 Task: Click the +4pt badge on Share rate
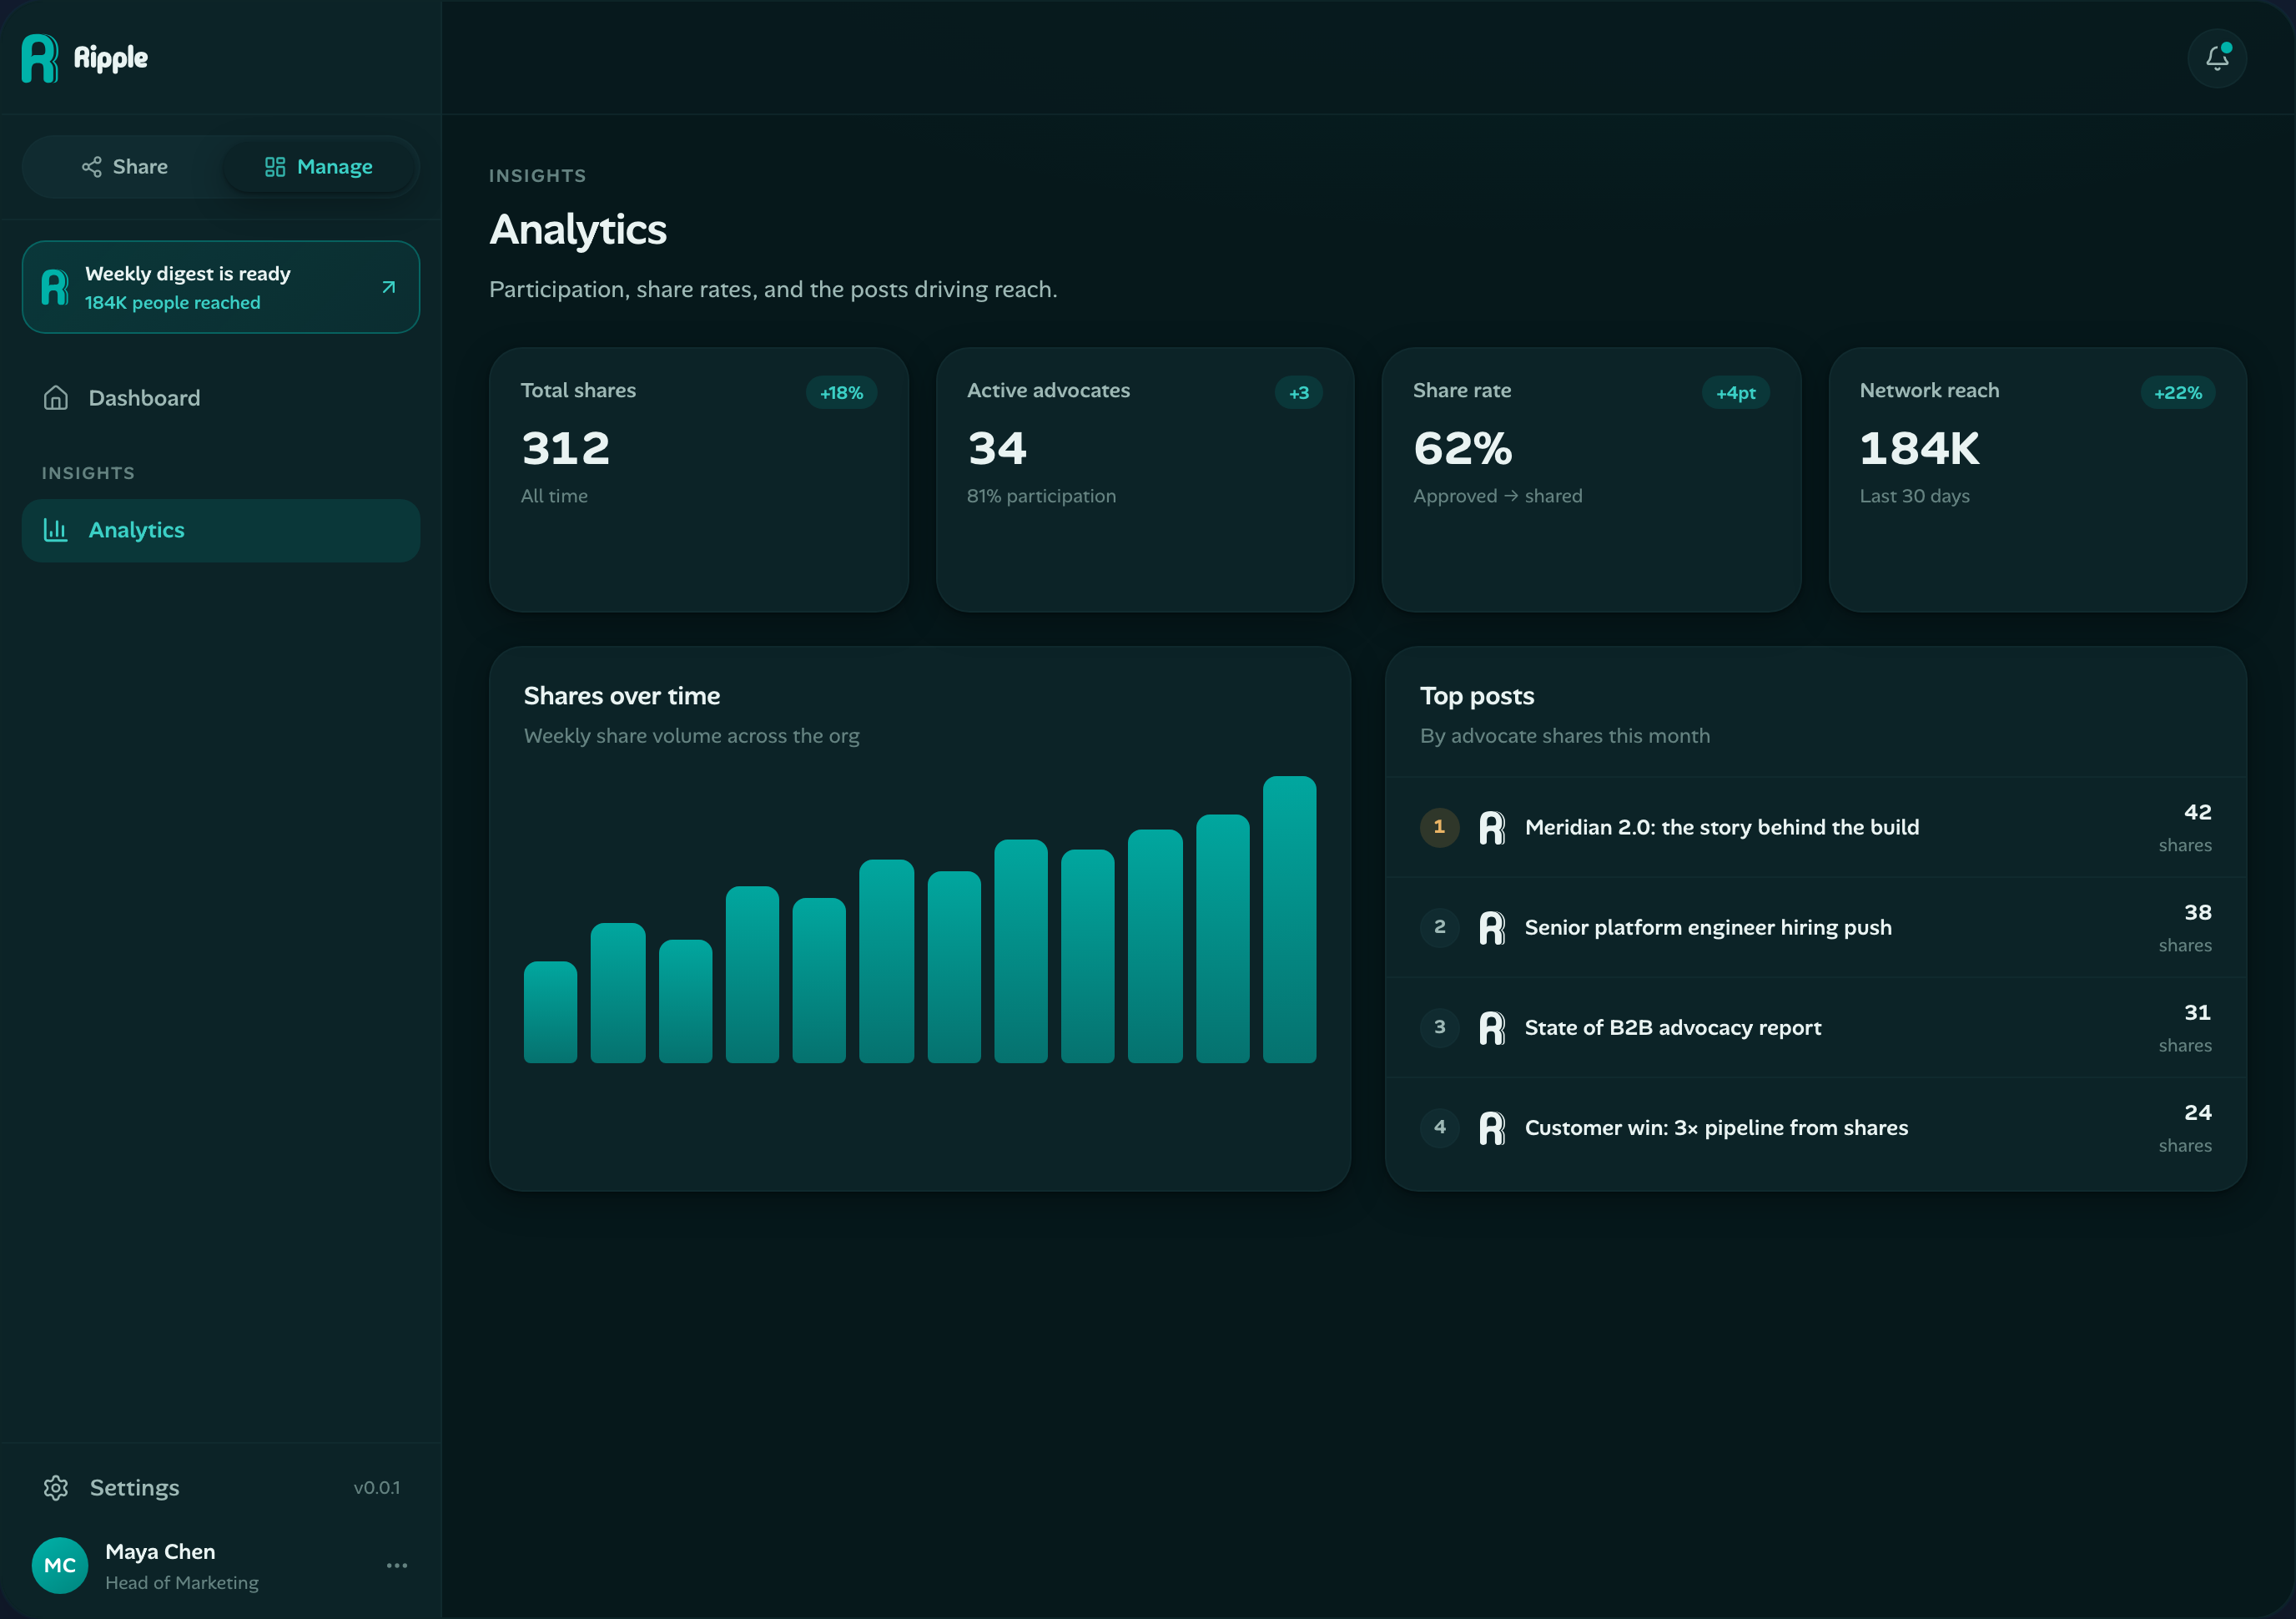1736,393
